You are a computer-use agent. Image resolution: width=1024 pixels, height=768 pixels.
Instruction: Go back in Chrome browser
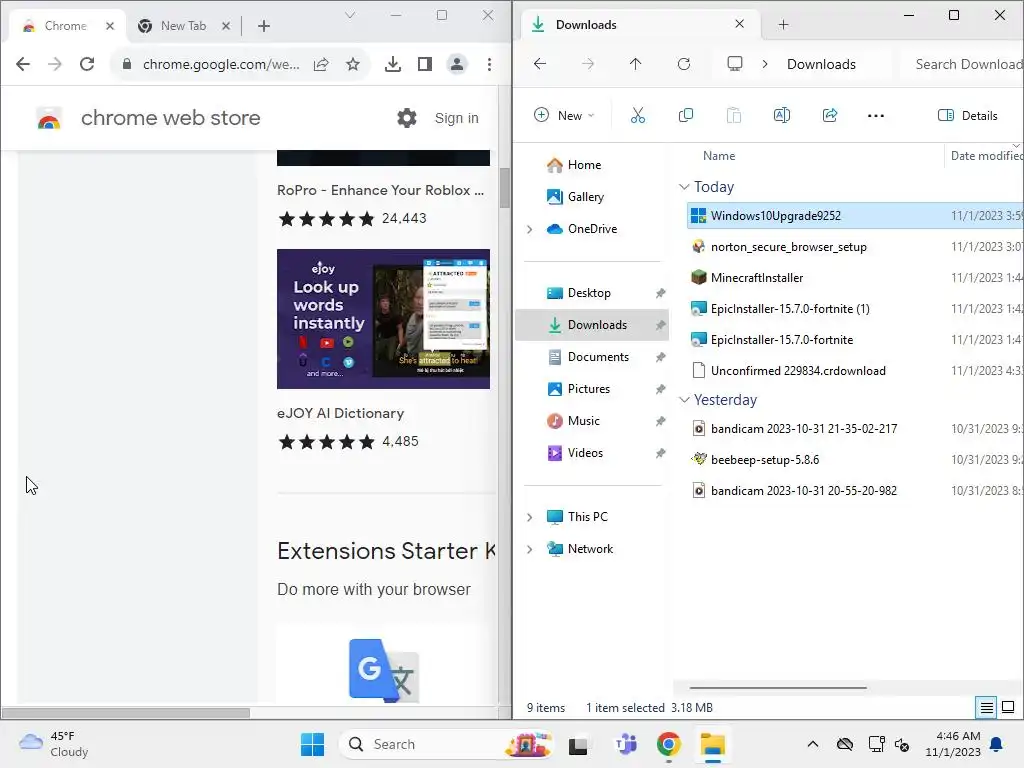23,64
